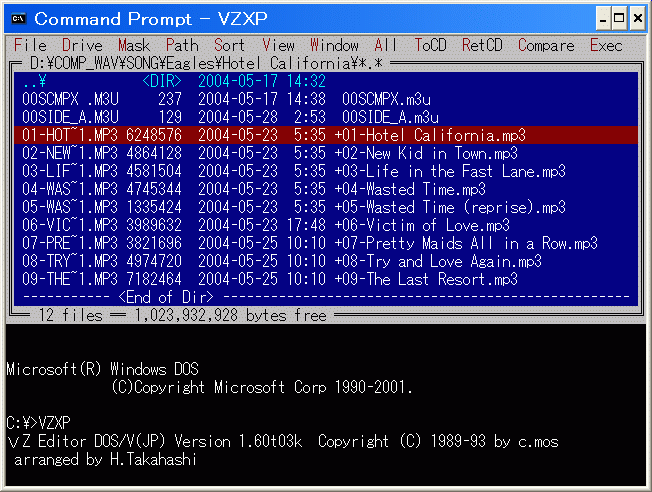Image resolution: width=652 pixels, height=492 pixels.
Task: Open the Exec menu
Action: 606,45
